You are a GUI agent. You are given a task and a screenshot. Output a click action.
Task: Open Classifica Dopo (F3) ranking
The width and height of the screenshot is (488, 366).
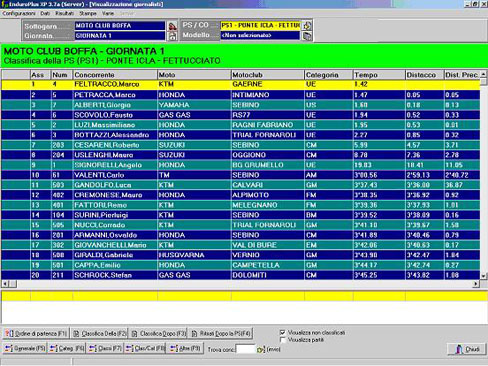[x=159, y=333]
